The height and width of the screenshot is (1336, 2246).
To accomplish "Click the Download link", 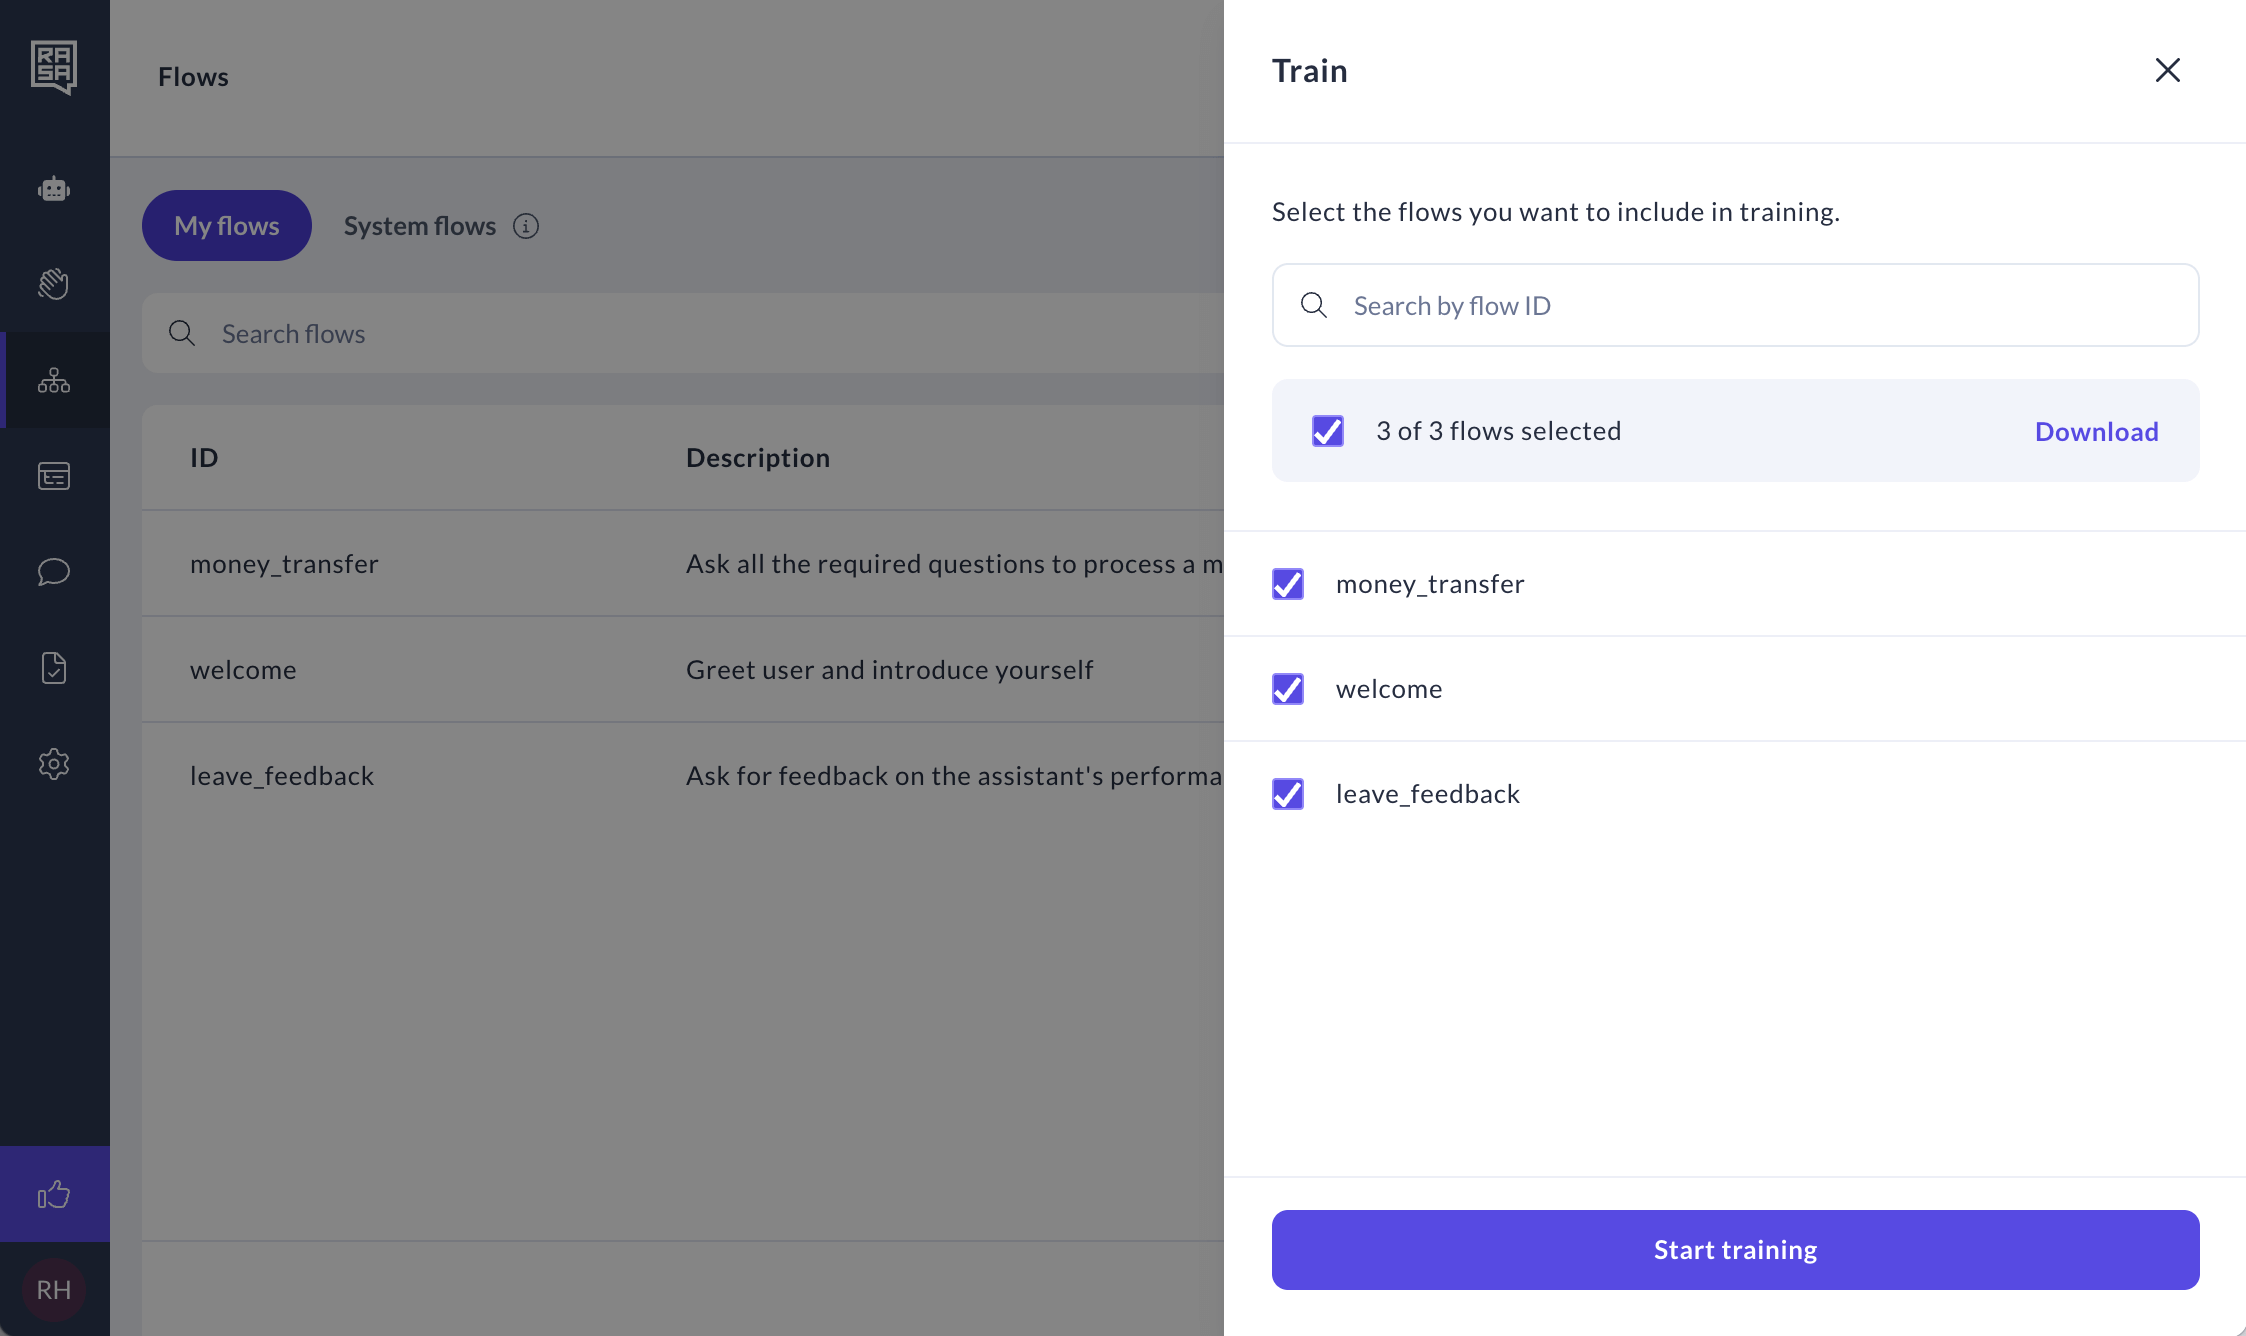I will tap(2096, 431).
